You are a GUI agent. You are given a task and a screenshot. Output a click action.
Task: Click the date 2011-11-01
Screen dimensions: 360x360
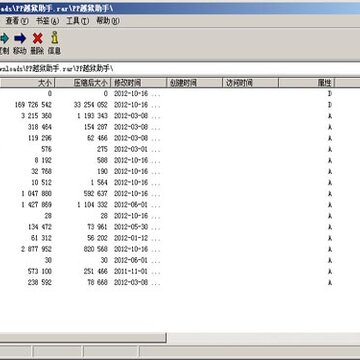pos(131,271)
